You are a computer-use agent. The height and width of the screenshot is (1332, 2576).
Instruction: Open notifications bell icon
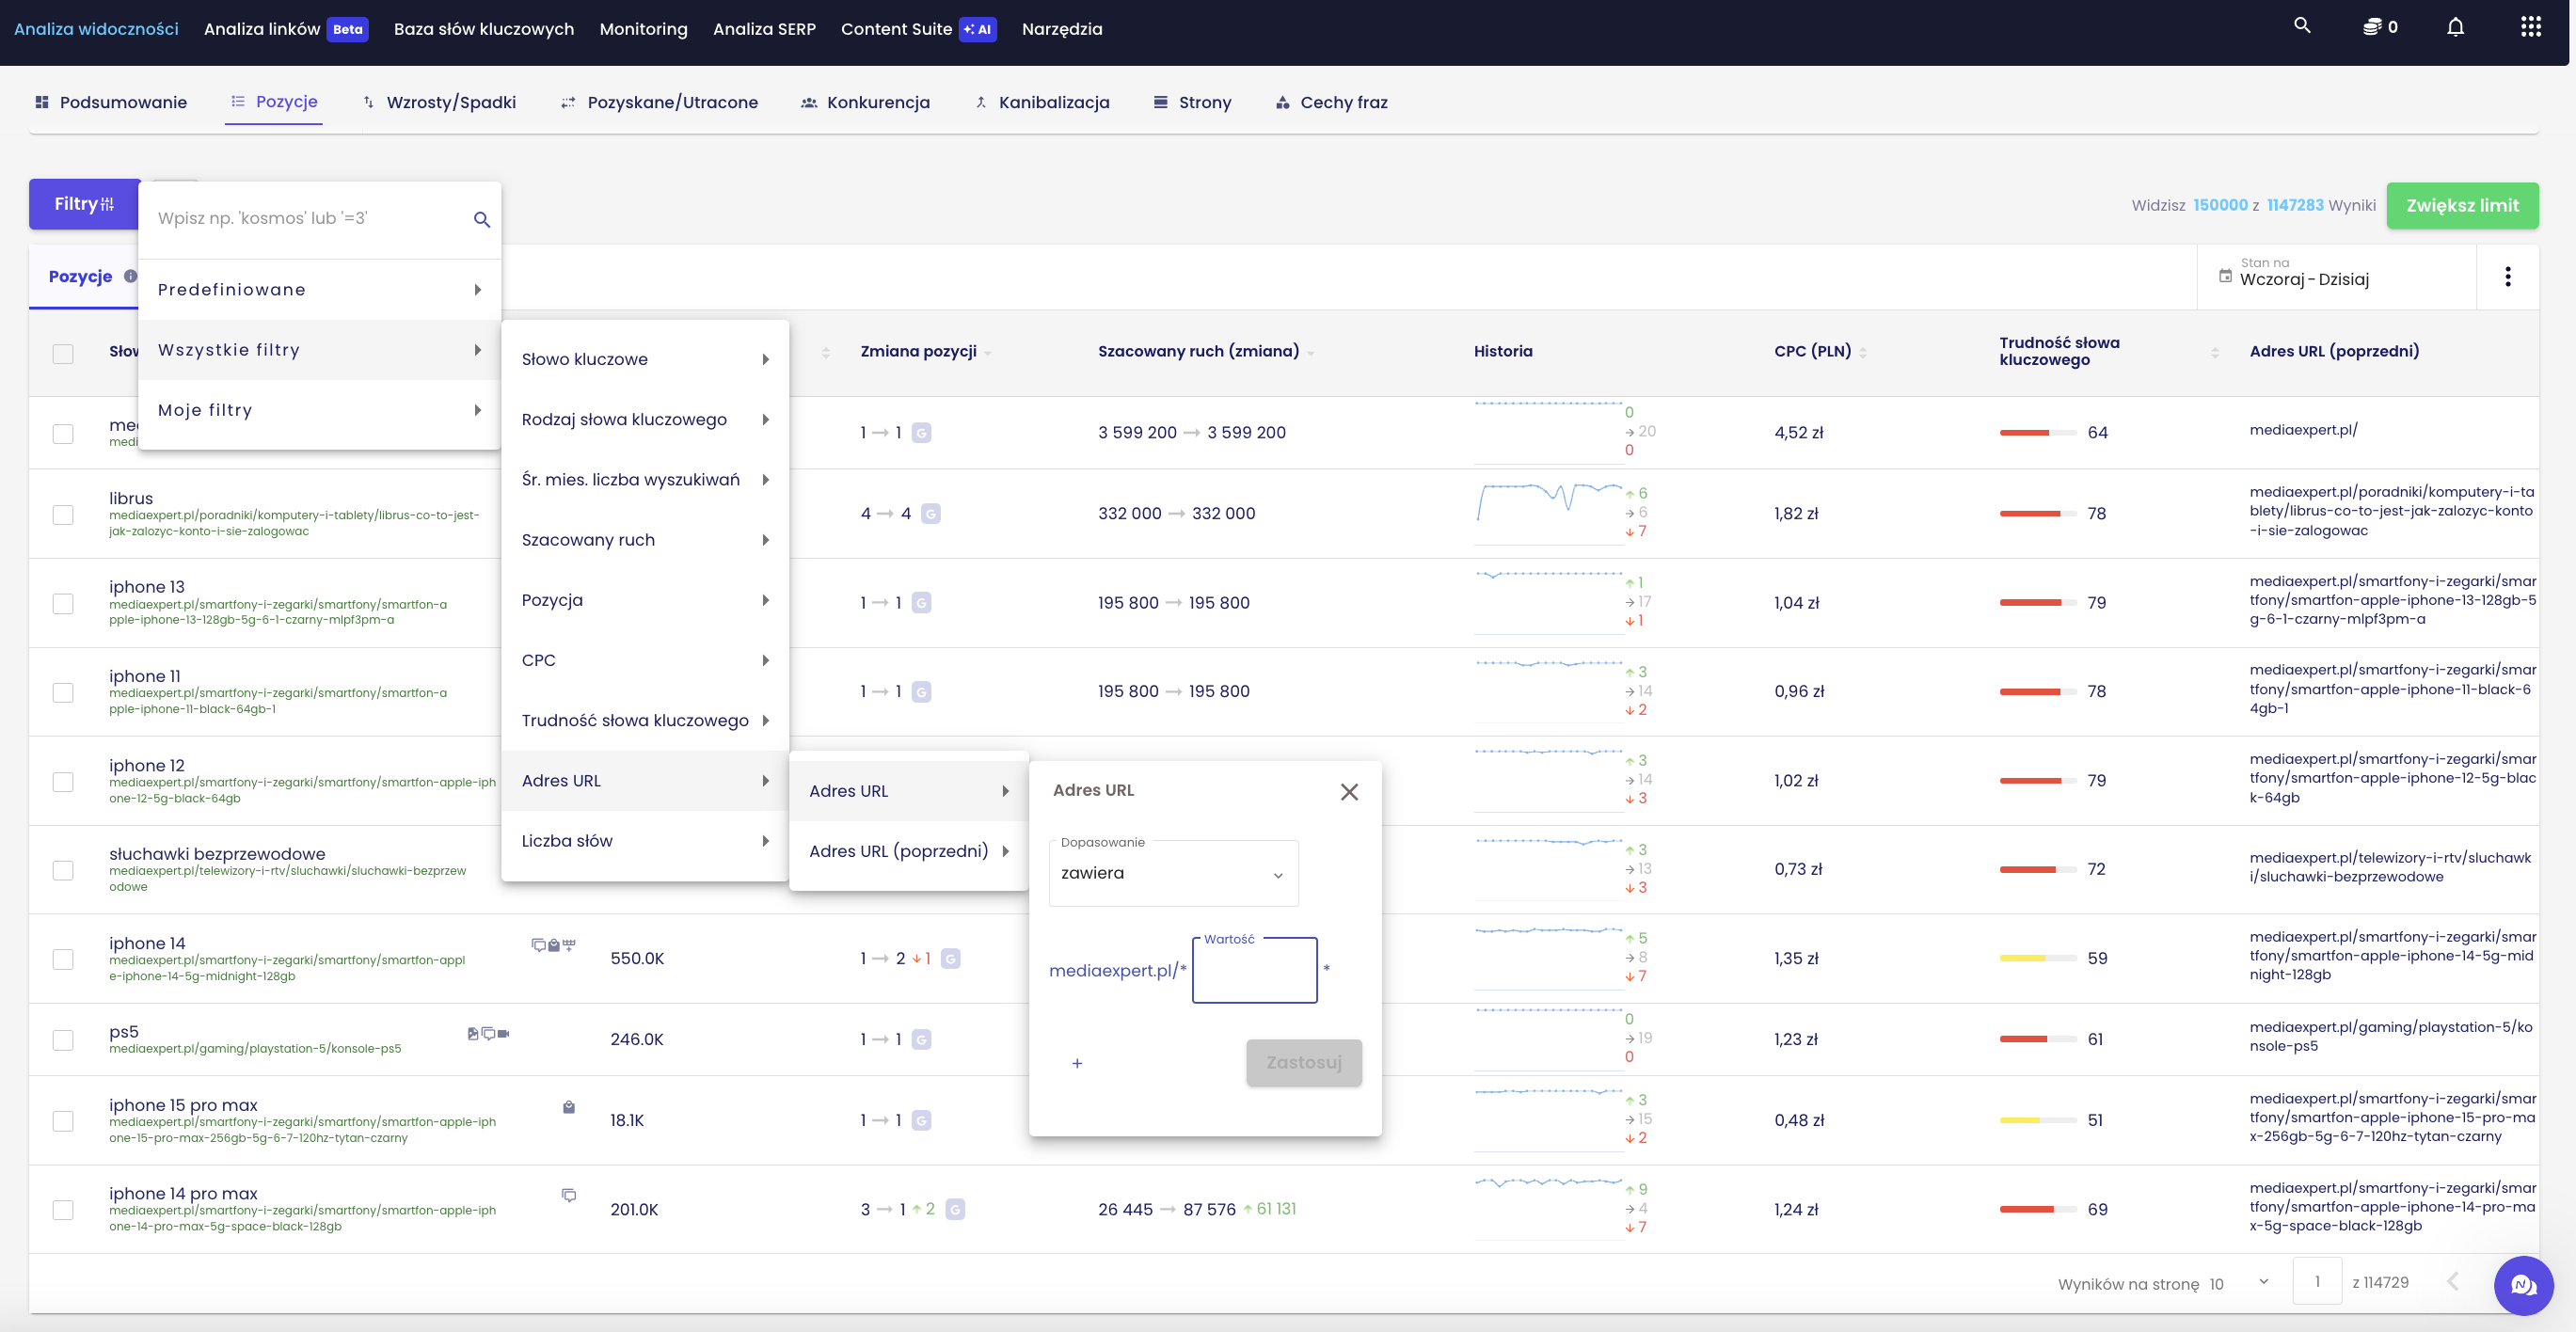coord(2455,27)
